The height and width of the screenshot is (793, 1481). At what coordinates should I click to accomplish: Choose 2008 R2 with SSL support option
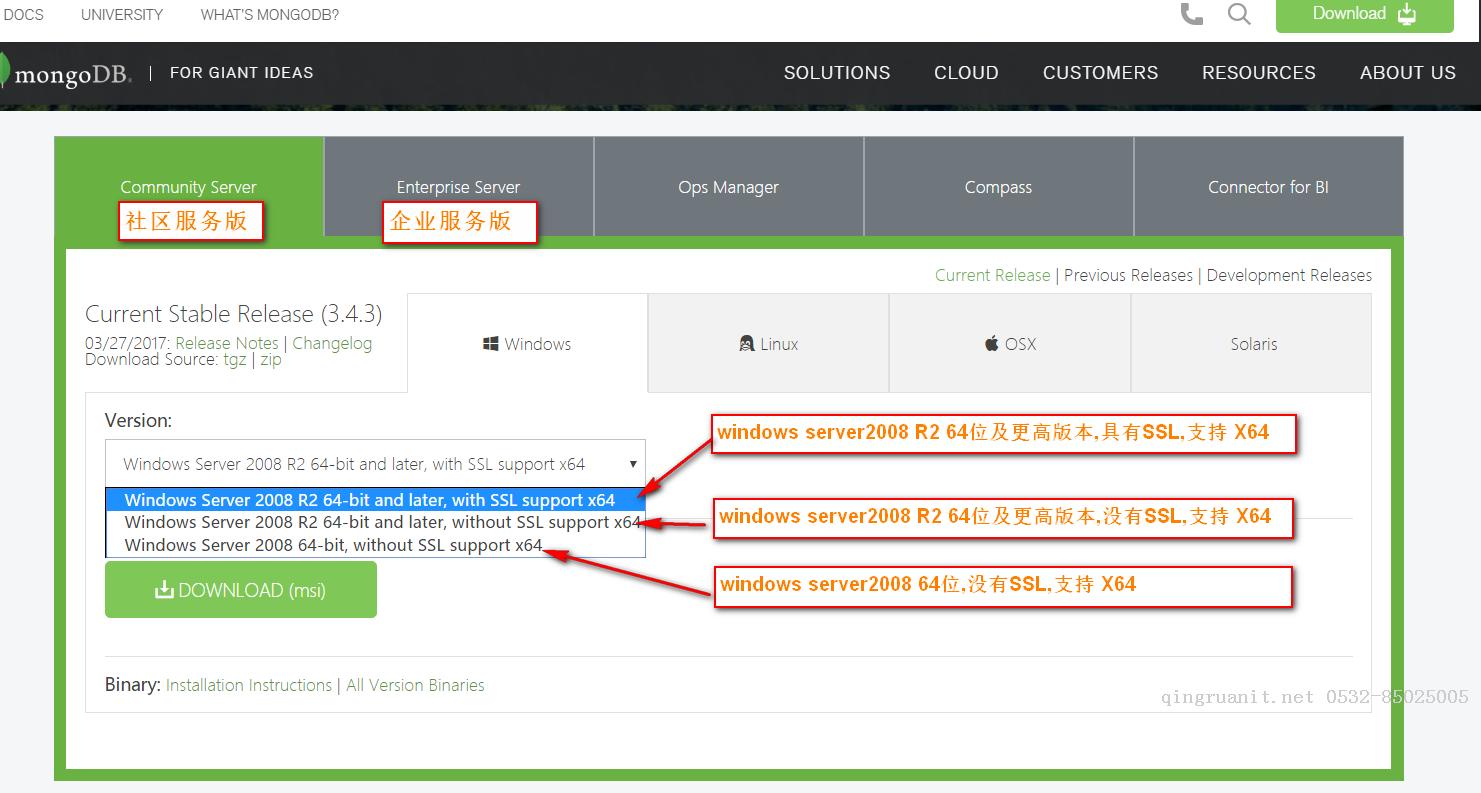click(x=370, y=500)
